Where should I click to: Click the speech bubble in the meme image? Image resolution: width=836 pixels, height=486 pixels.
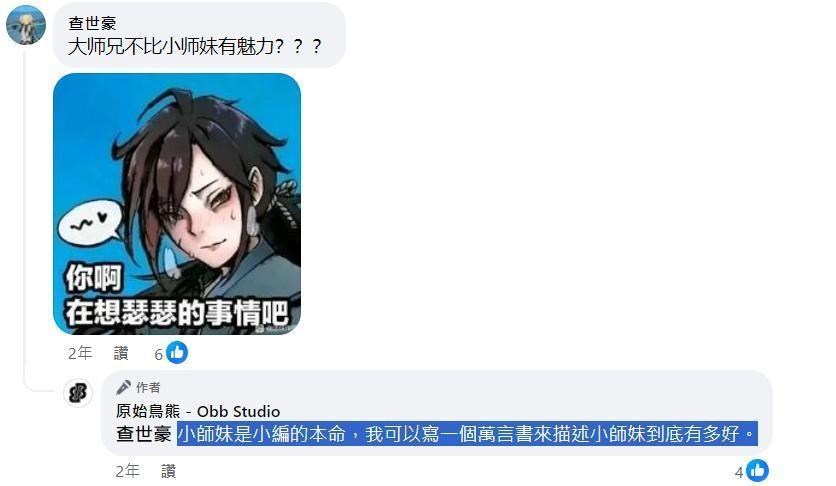90,224
